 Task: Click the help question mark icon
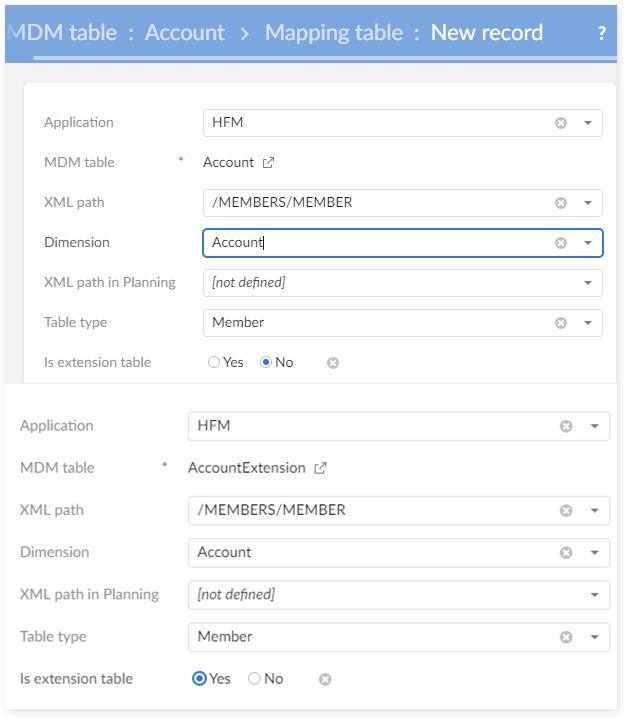coord(601,33)
